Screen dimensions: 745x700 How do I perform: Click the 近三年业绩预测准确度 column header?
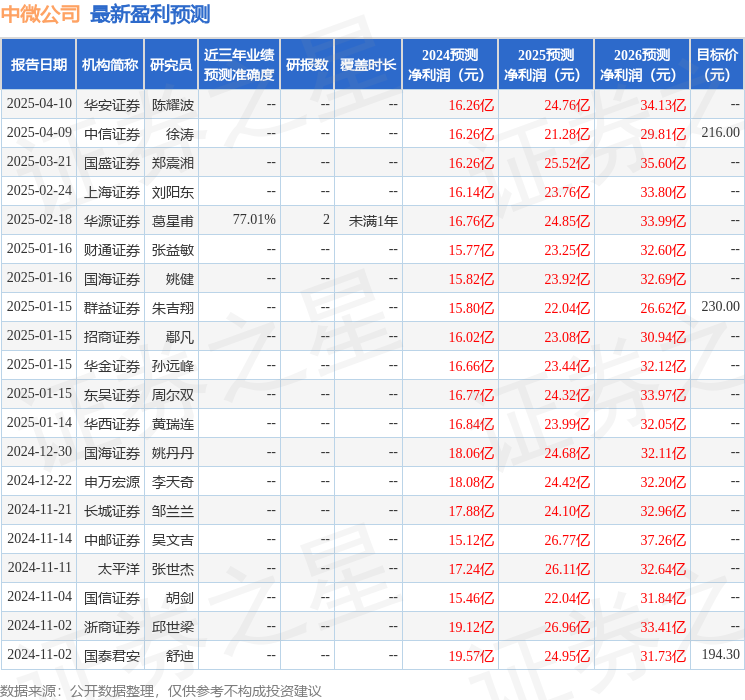239,65
